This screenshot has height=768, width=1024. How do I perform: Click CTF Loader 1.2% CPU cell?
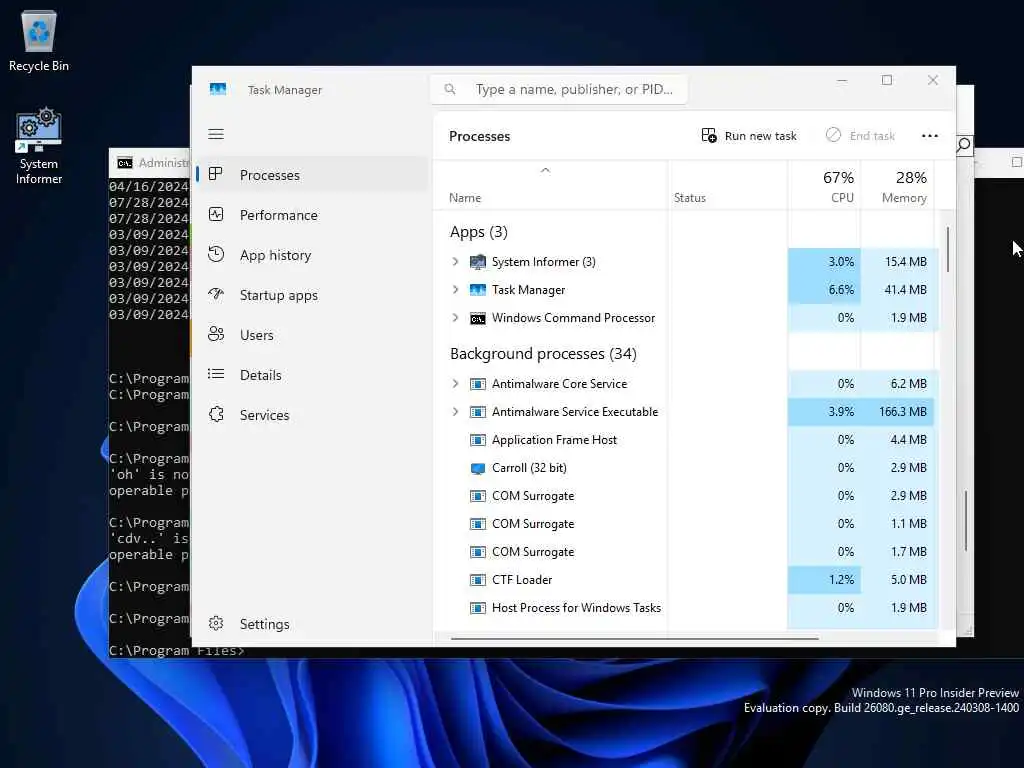[x=824, y=580]
